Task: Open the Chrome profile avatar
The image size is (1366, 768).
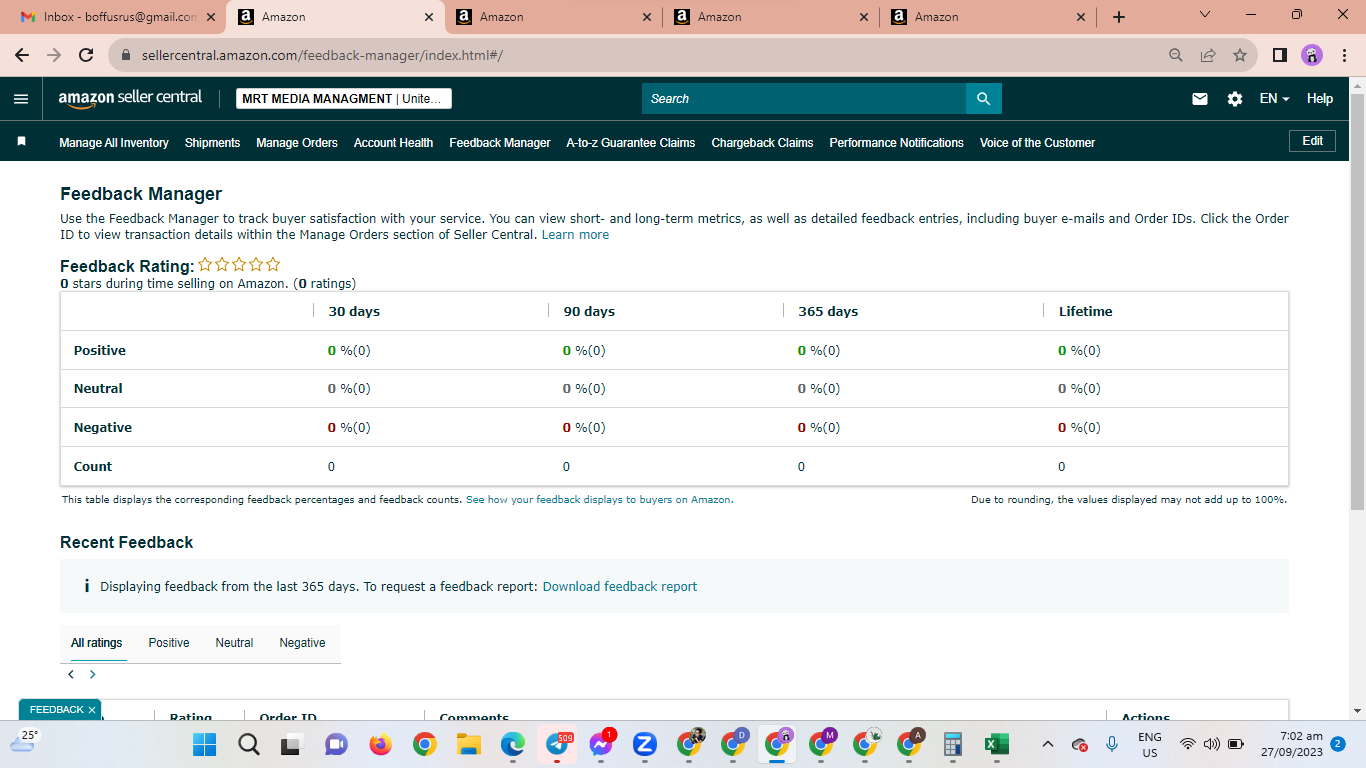Action: pyautogui.click(x=1312, y=55)
